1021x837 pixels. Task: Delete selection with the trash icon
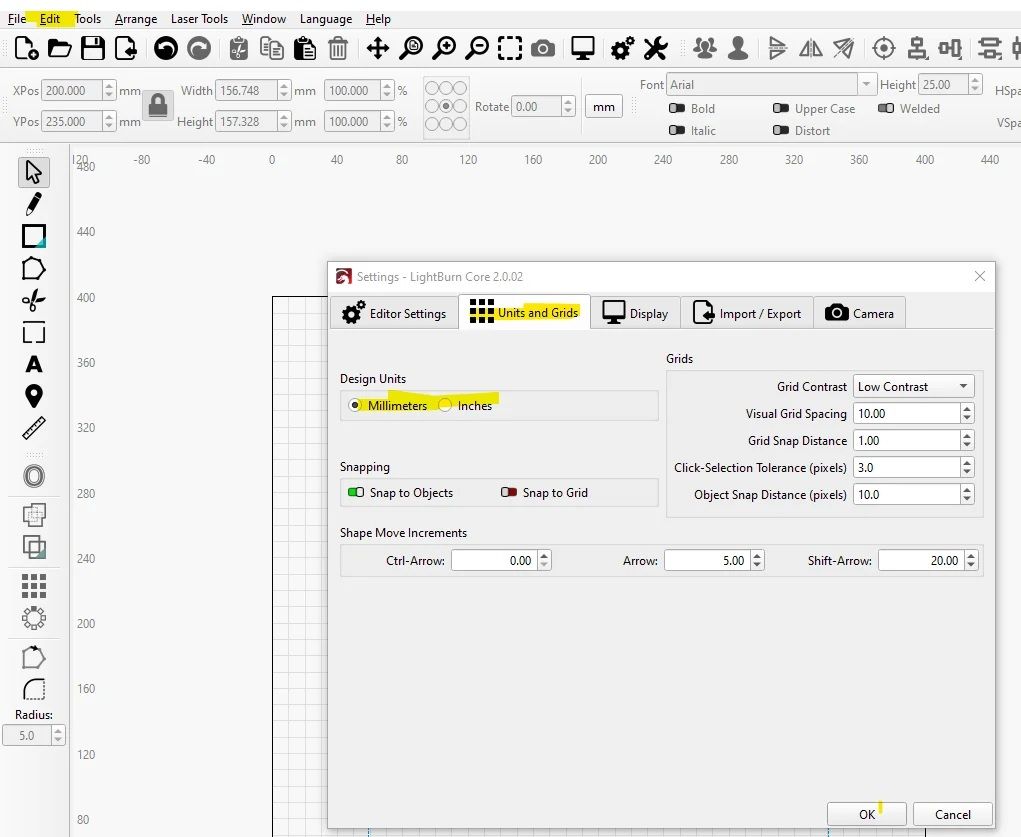click(x=338, y=48)
